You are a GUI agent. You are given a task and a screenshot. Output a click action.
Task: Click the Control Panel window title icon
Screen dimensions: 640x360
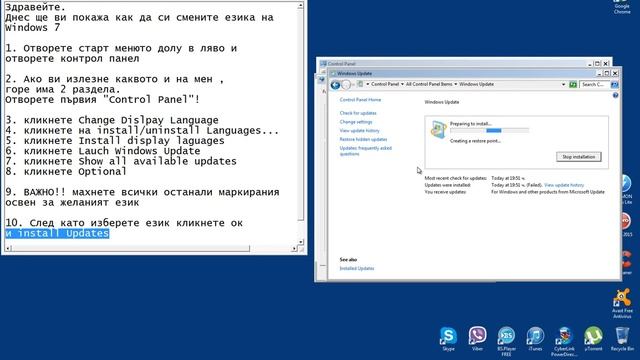pos(324,64)
